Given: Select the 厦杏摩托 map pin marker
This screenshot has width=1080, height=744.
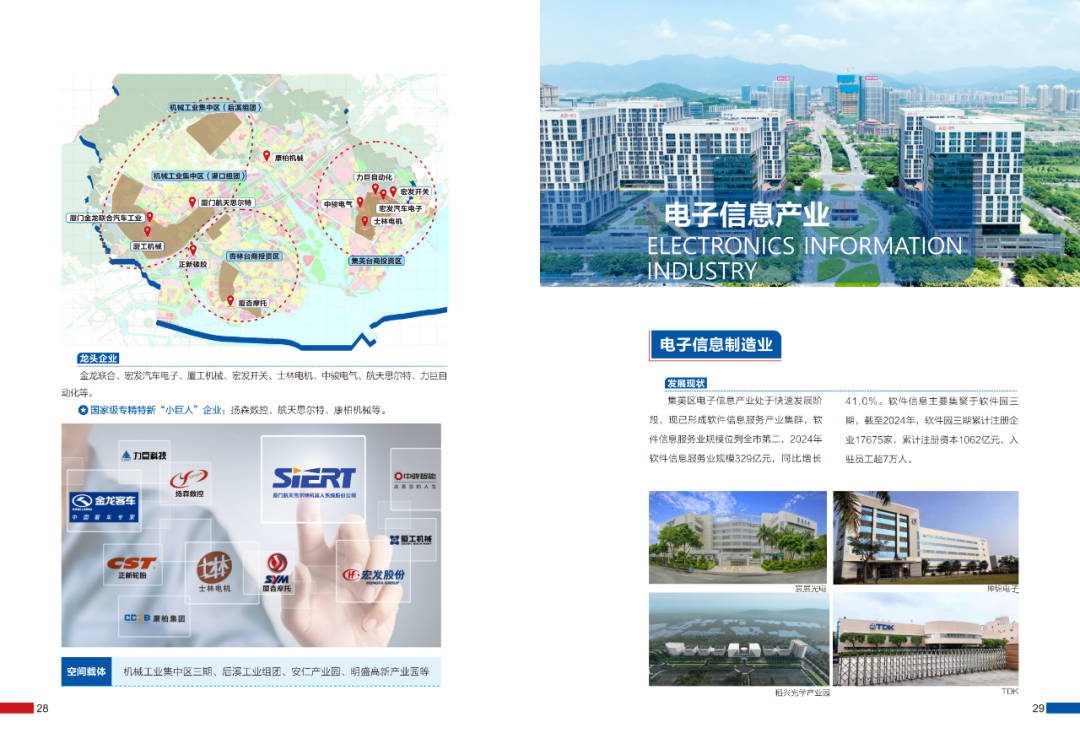Looking at the screenshot, I should tap(230, 300).
